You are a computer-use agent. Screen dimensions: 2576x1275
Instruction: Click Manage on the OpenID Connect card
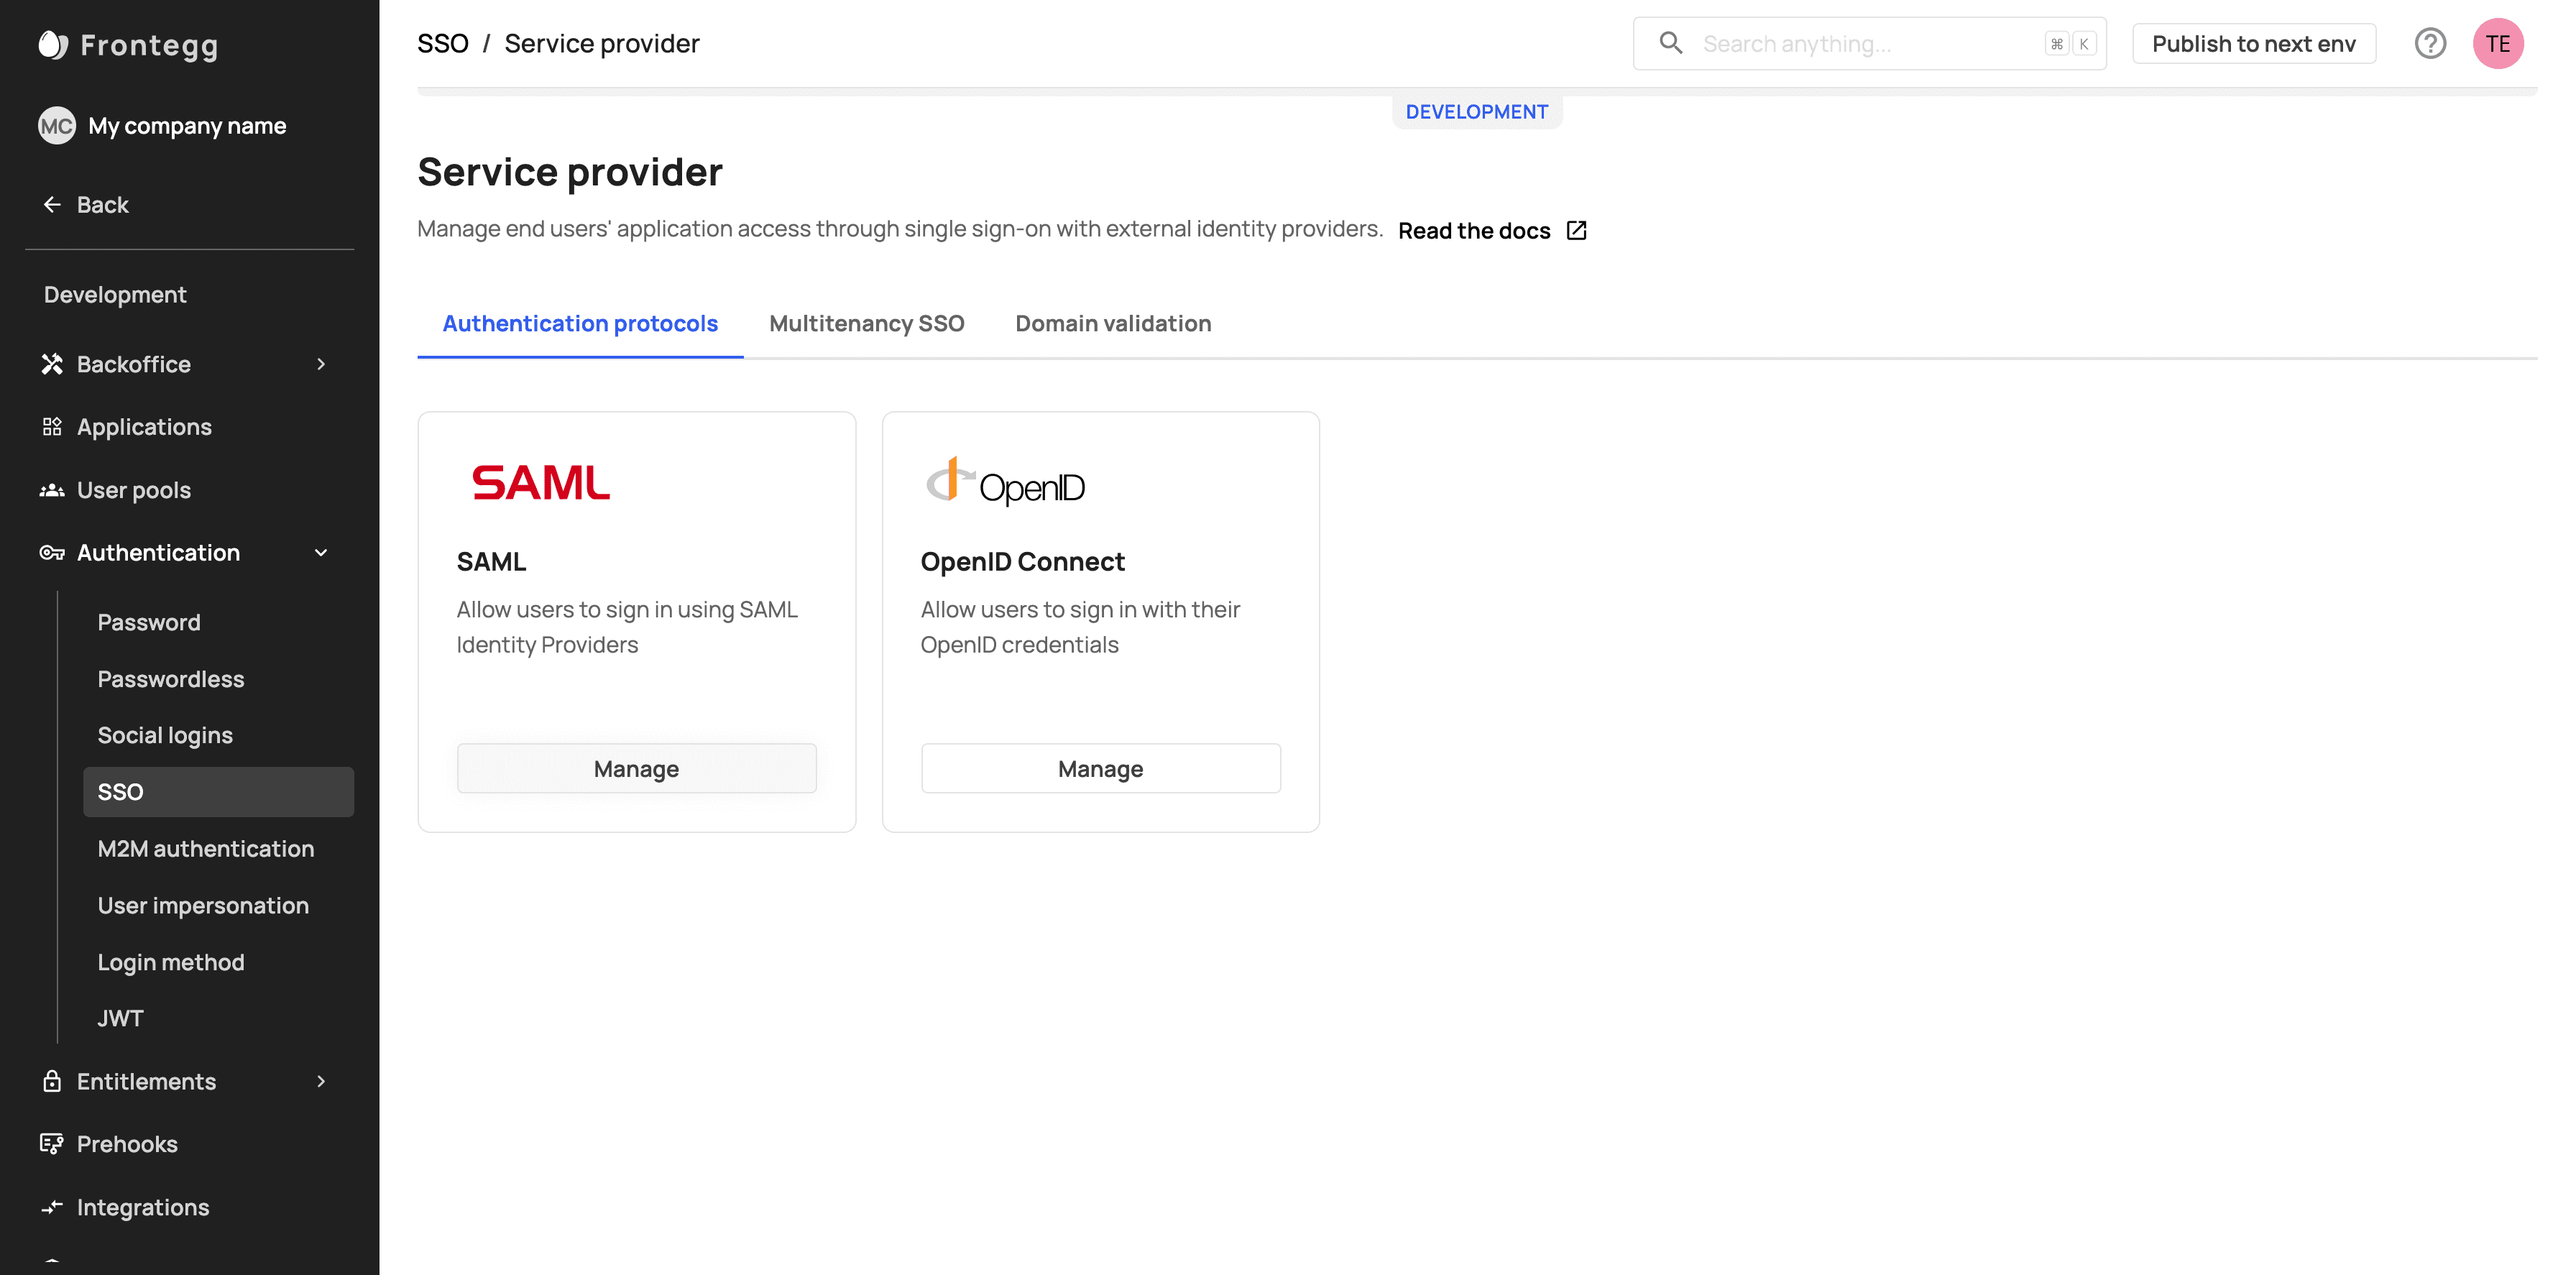coord(1101,768)
